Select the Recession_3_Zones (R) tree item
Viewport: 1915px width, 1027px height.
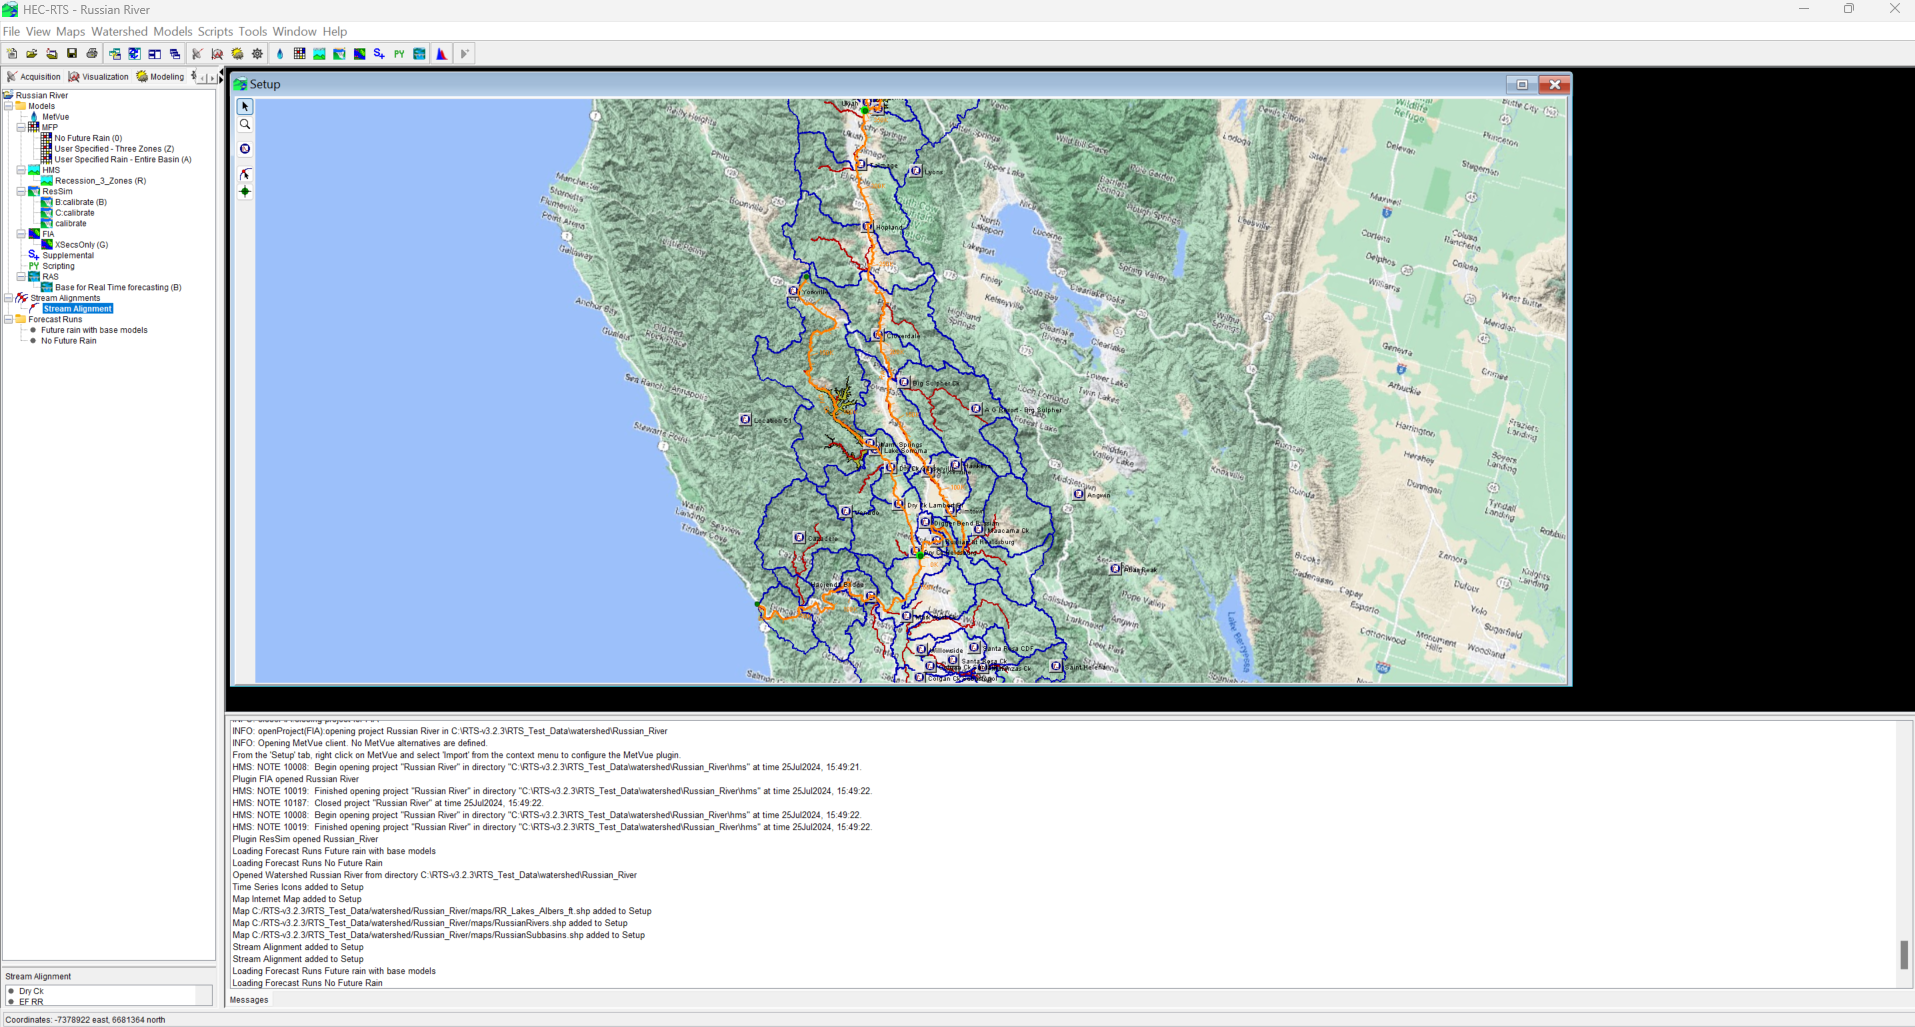pos(100,181)
